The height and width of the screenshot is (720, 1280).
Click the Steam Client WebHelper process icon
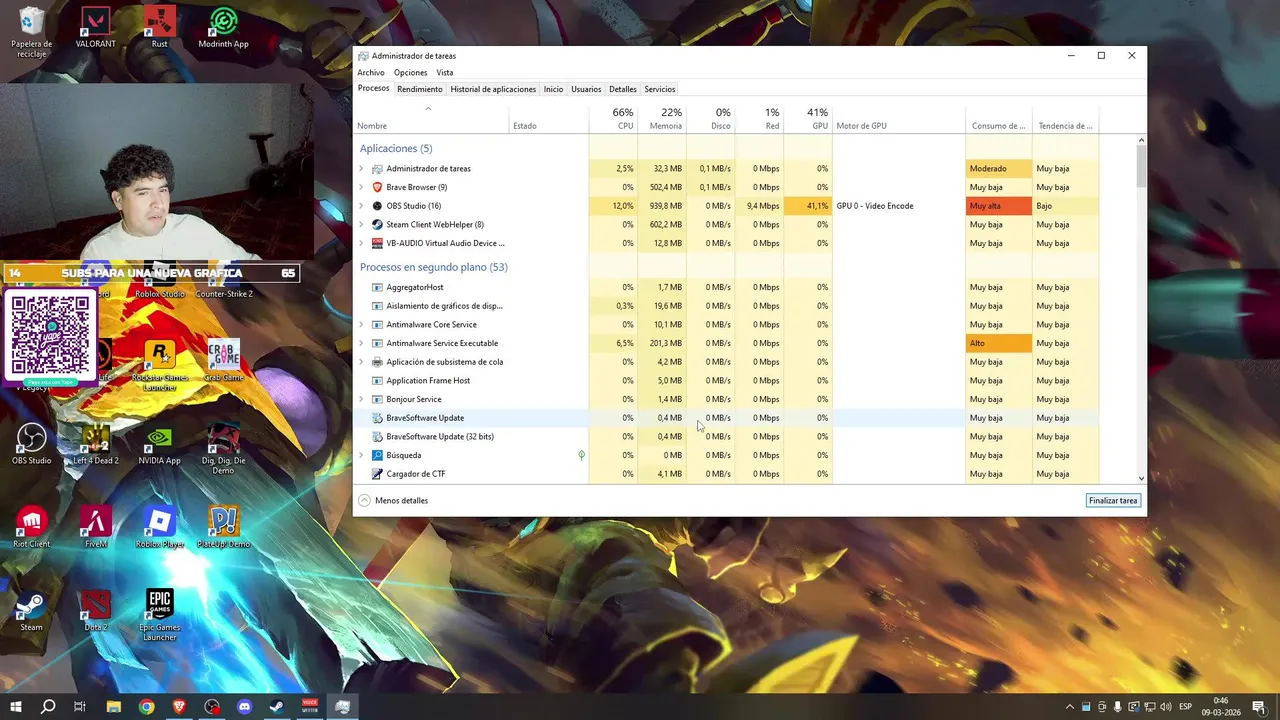pyautogui.click(x=377, y=224)
